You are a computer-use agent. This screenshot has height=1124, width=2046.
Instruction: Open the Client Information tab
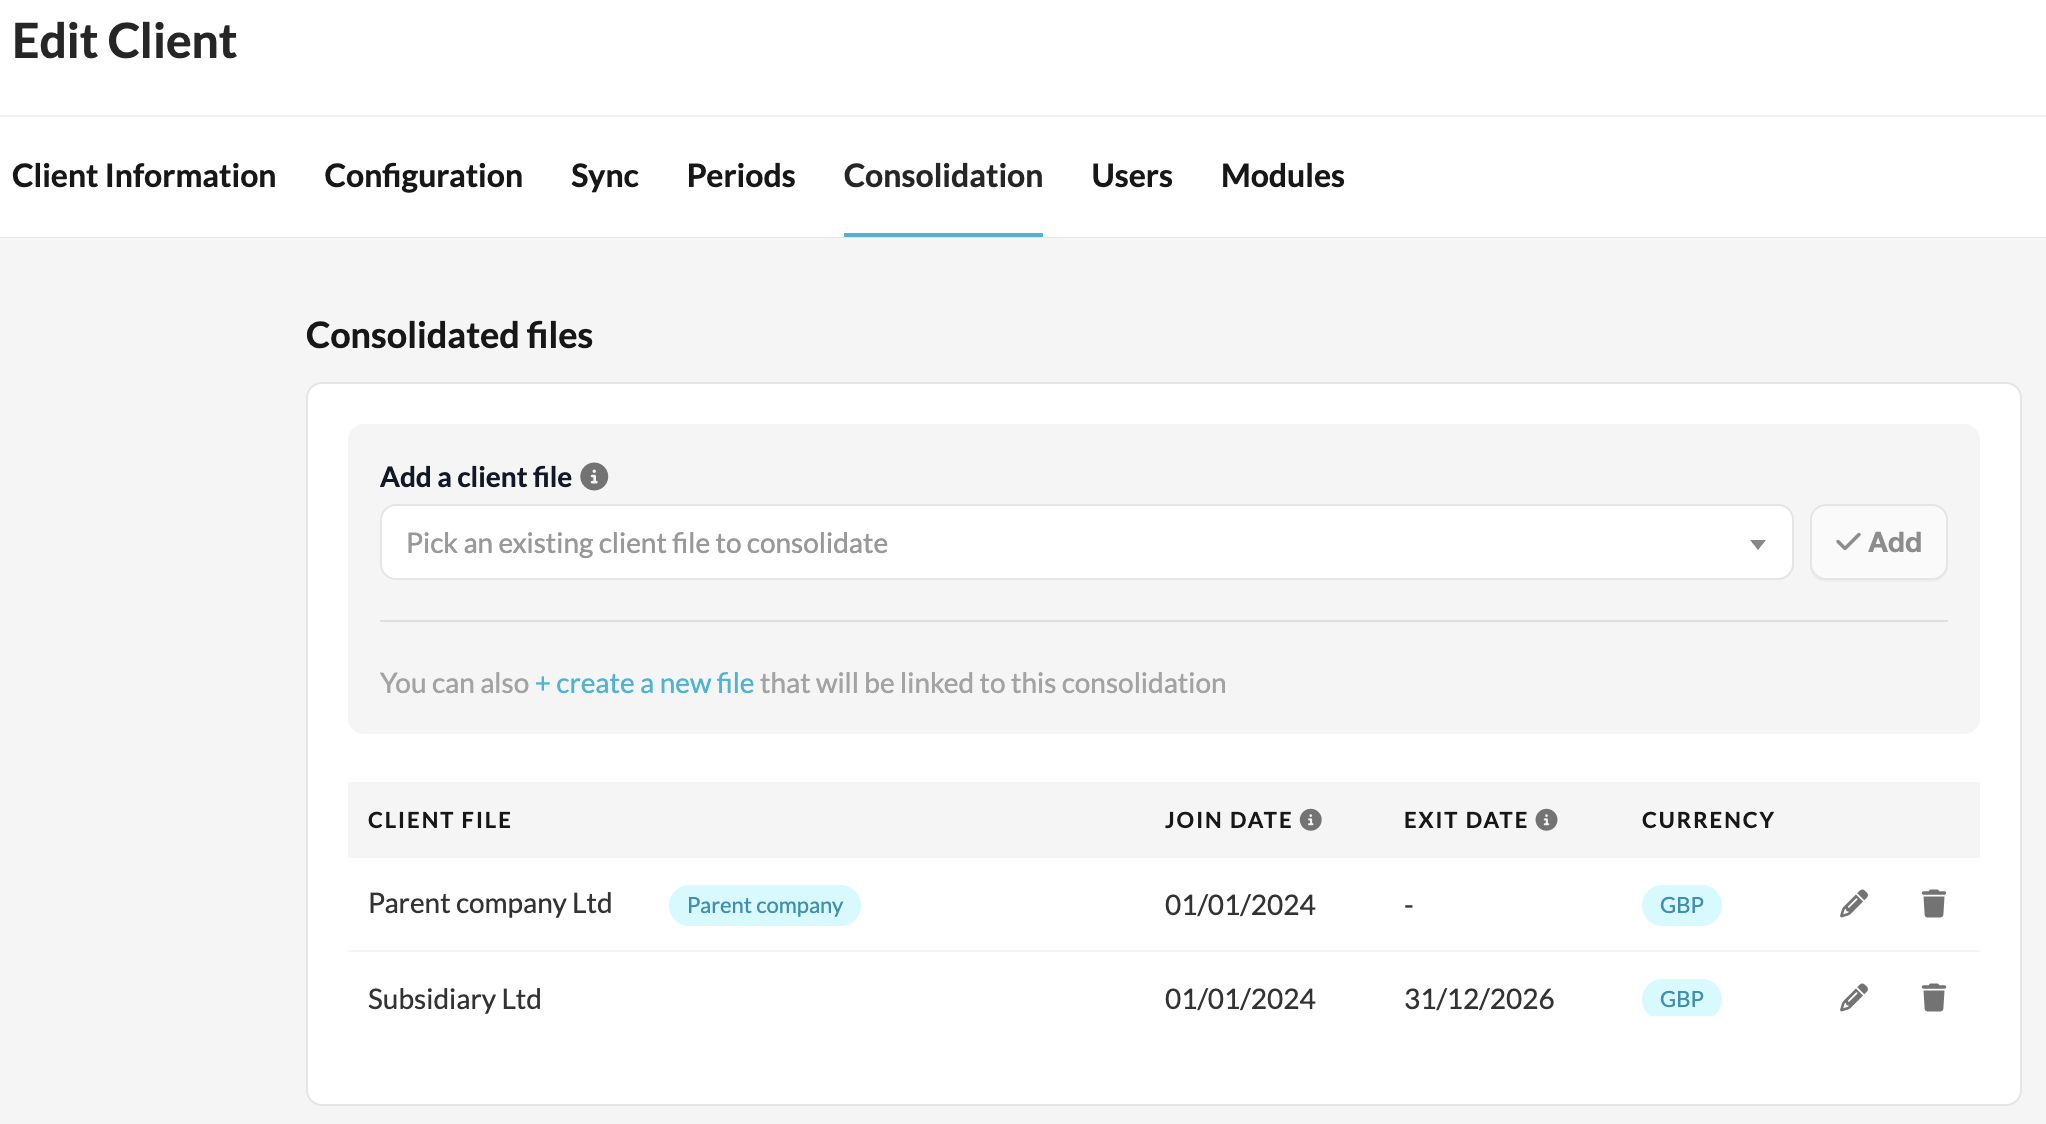(x=144, y=176)
